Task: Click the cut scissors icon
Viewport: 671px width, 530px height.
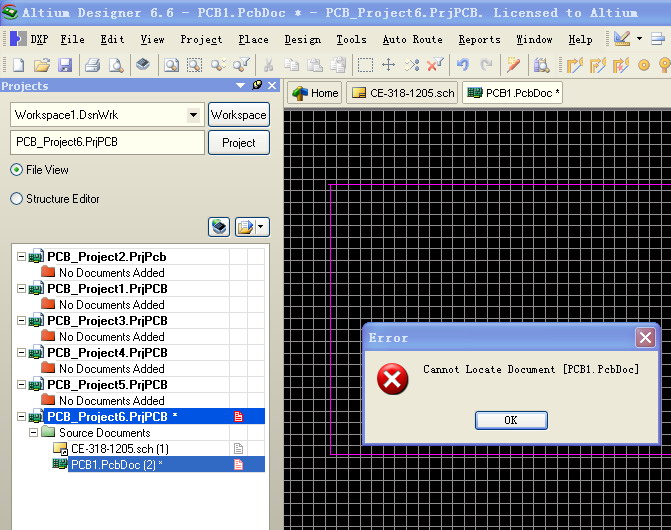Action: click(268, 65)
